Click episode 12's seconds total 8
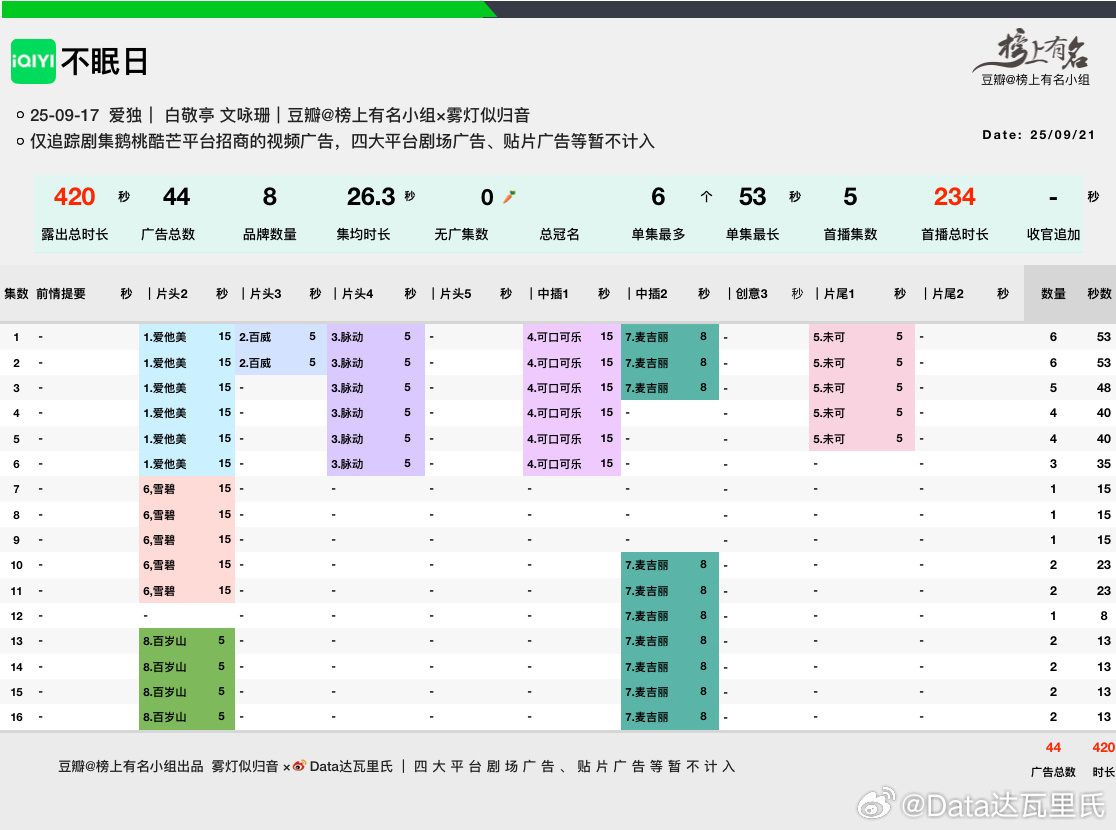This screenshot has width=1116, height=830. [1104, 616]
